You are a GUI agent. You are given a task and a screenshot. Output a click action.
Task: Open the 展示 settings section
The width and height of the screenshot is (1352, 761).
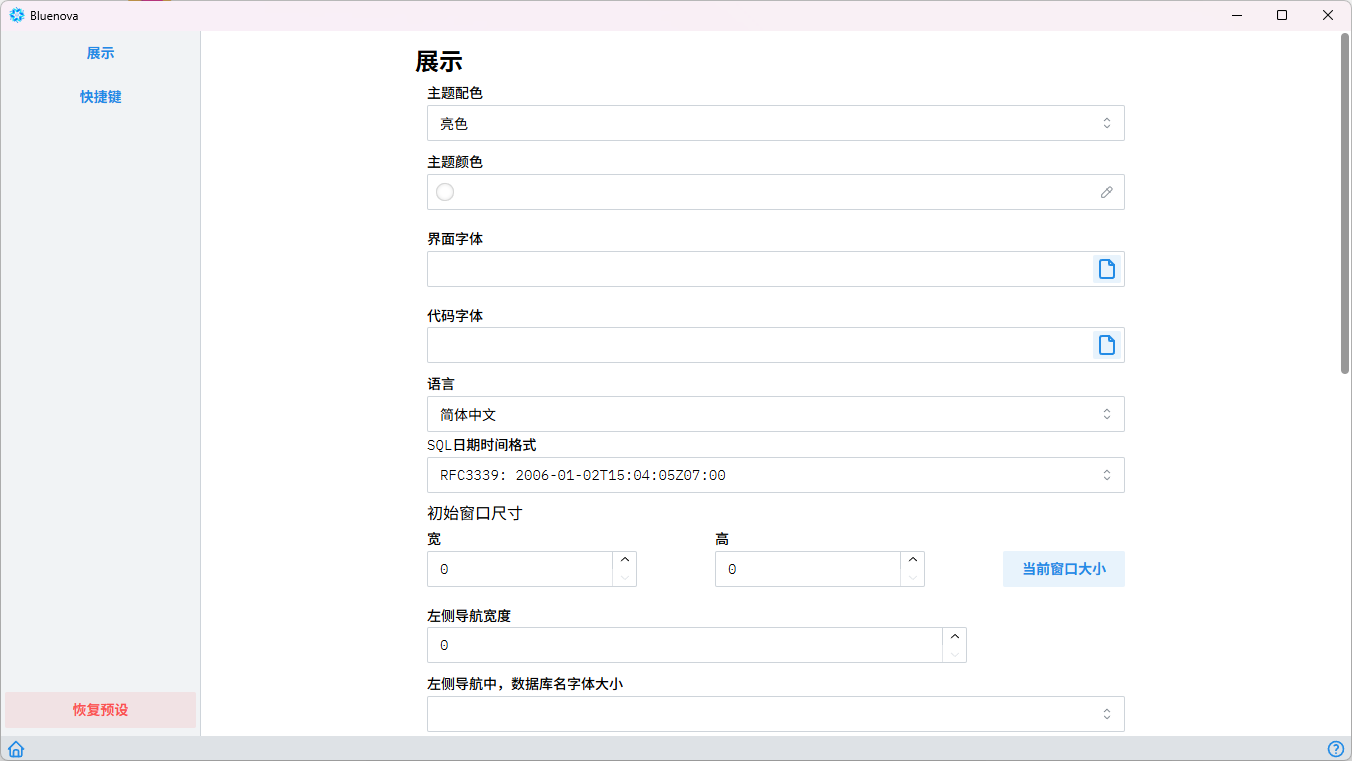coord(100,53)
